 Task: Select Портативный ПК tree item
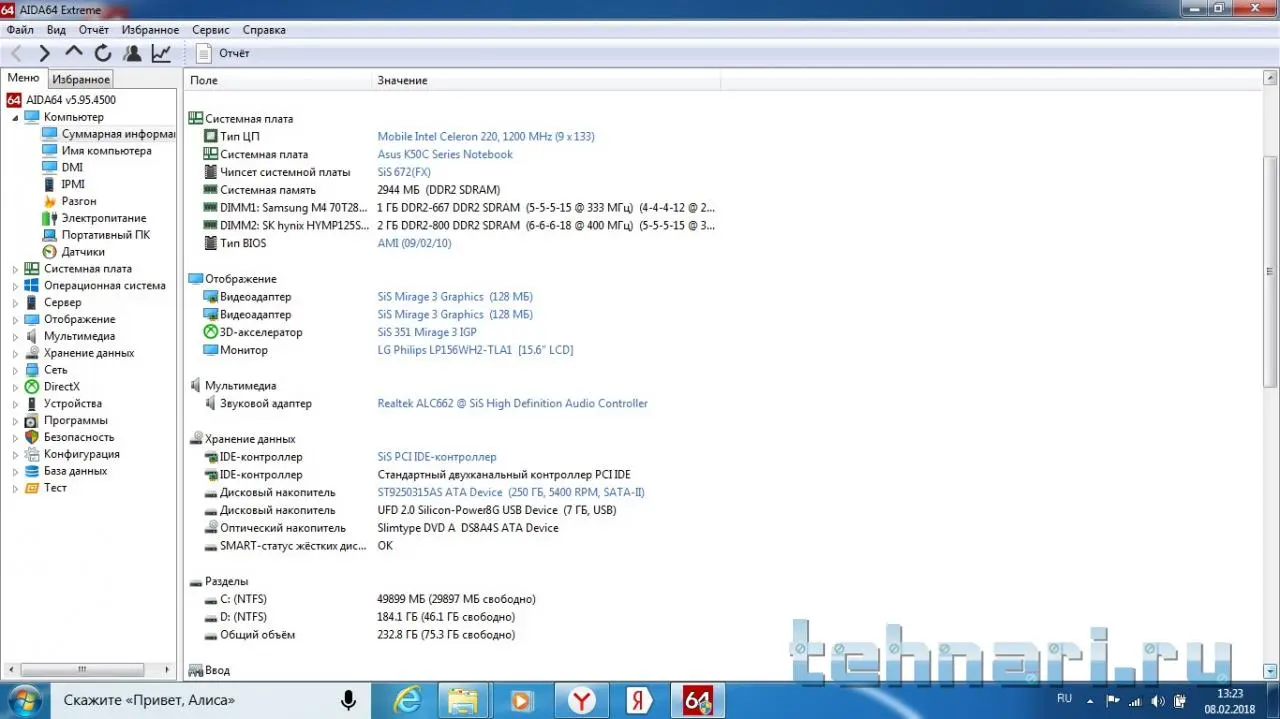pos(106,235)
